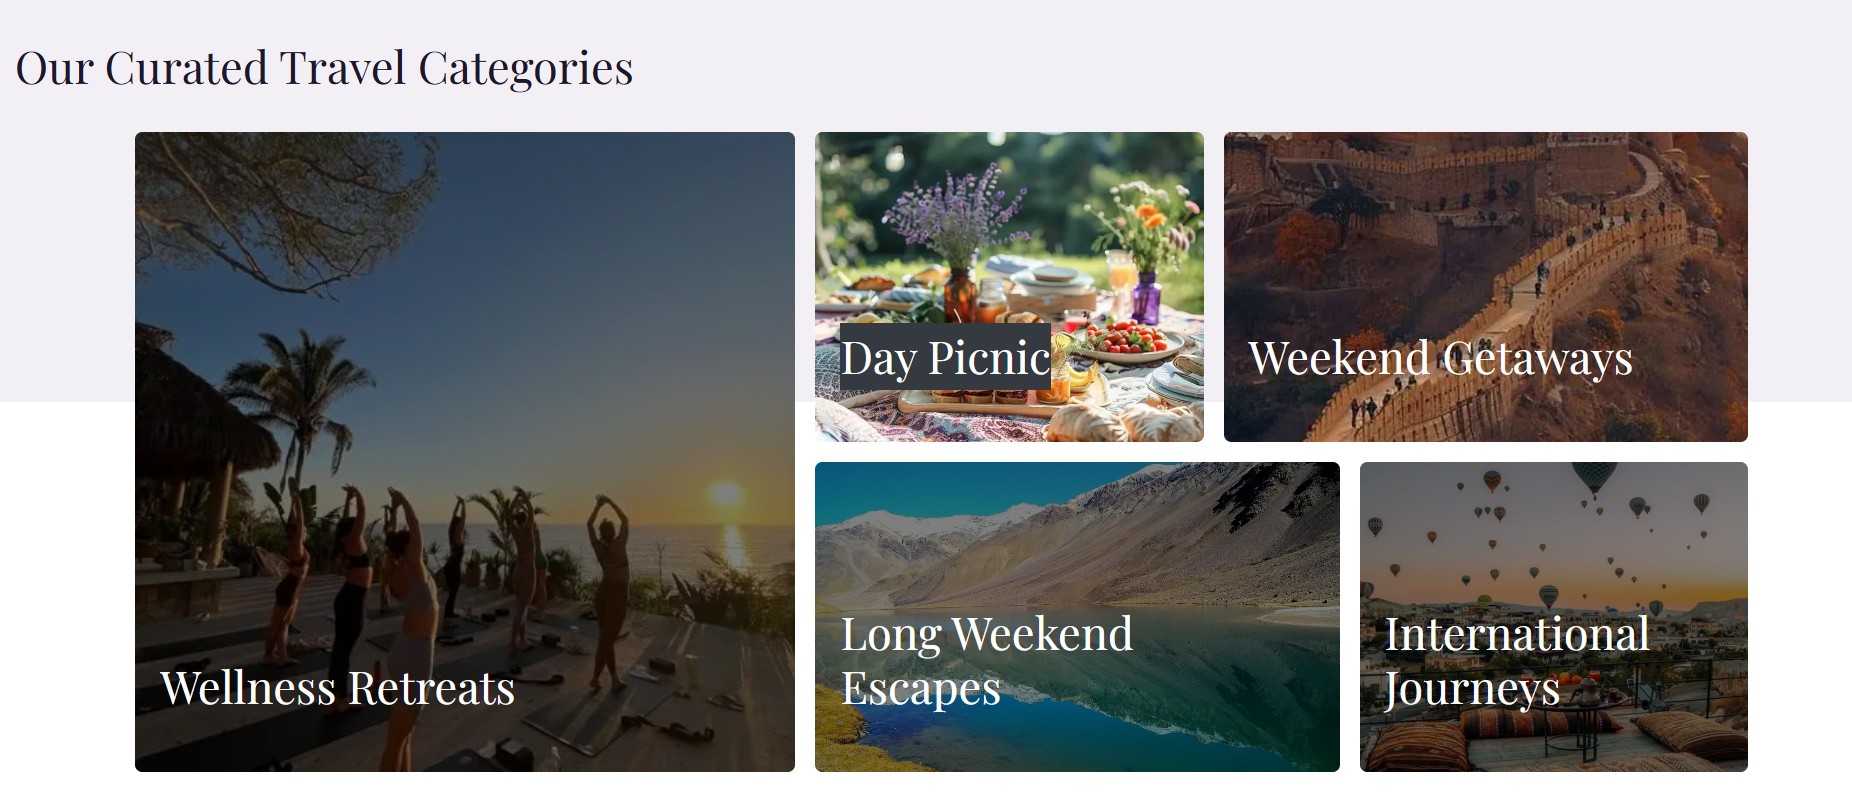The height and width of the screenshot is (808, 1852).
Task: Click the setting sun in the yoga photo
Action: tap(725, 494)
